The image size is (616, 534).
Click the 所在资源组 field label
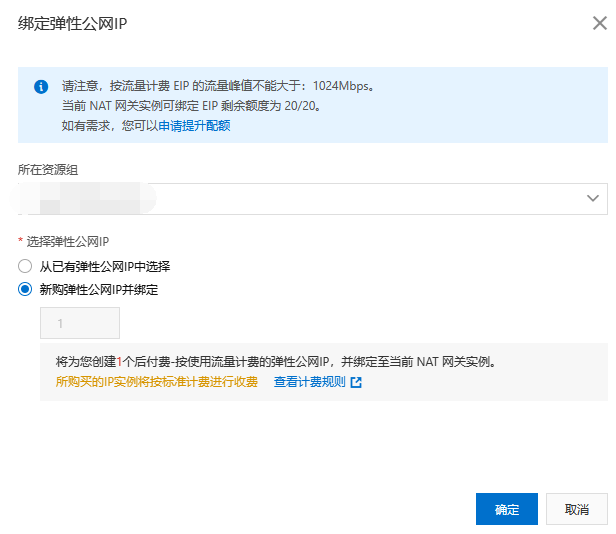coord(48,169)
